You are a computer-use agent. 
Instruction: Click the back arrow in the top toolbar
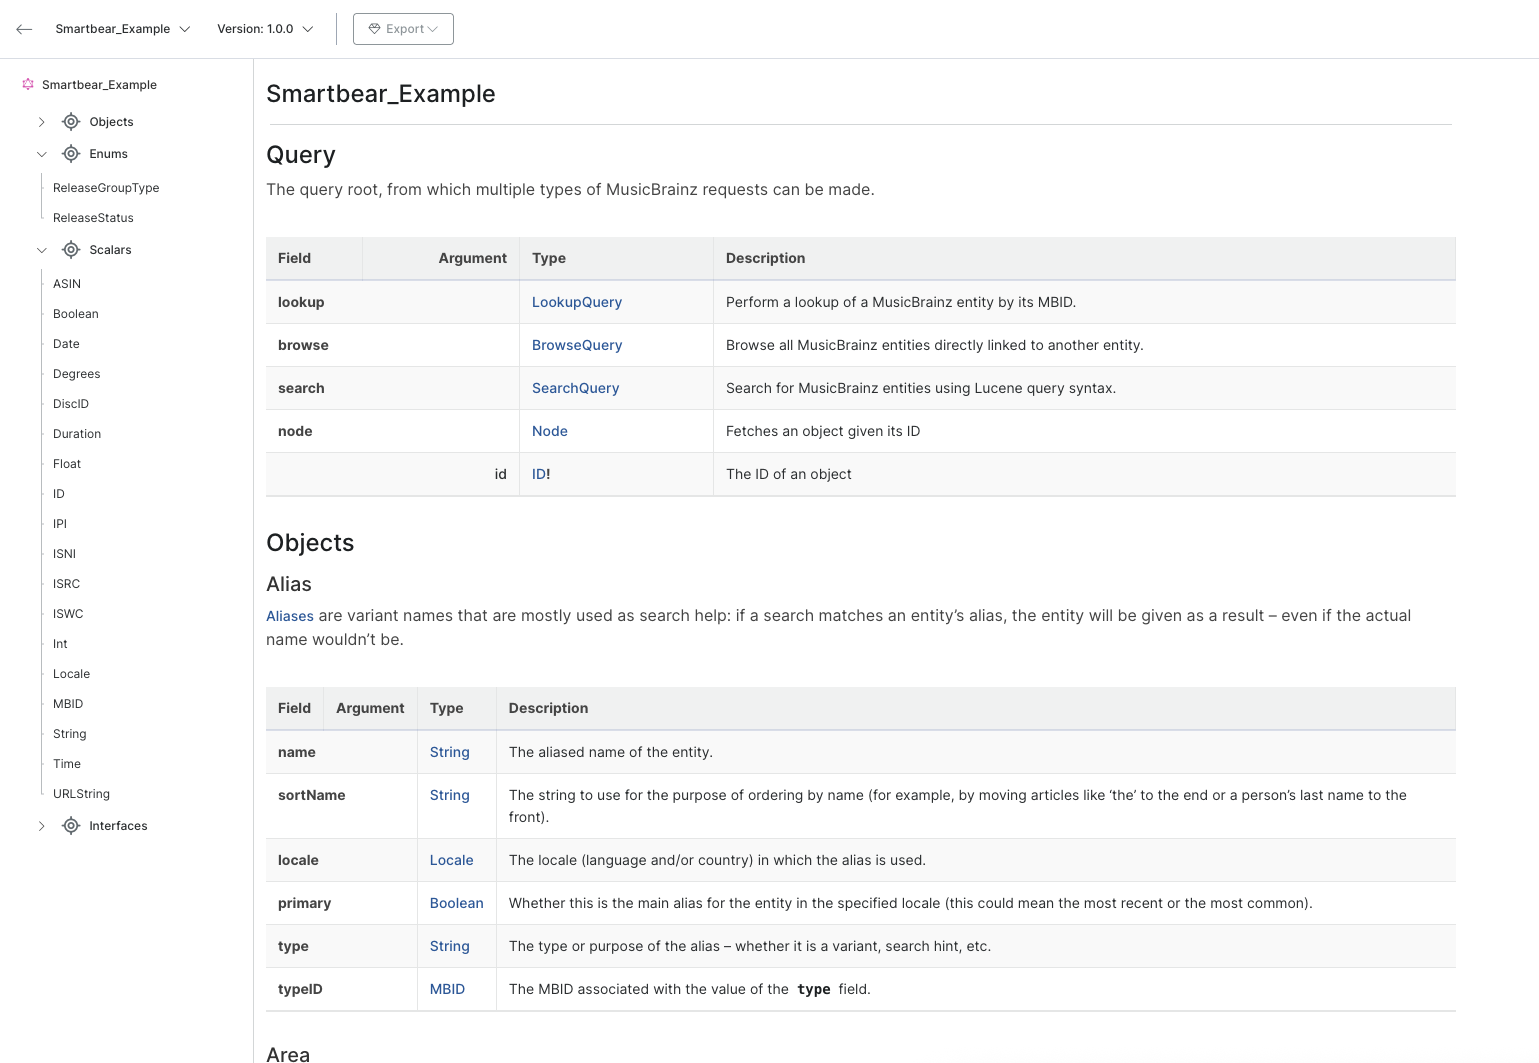pyautogui.click(x=24, y=28)
